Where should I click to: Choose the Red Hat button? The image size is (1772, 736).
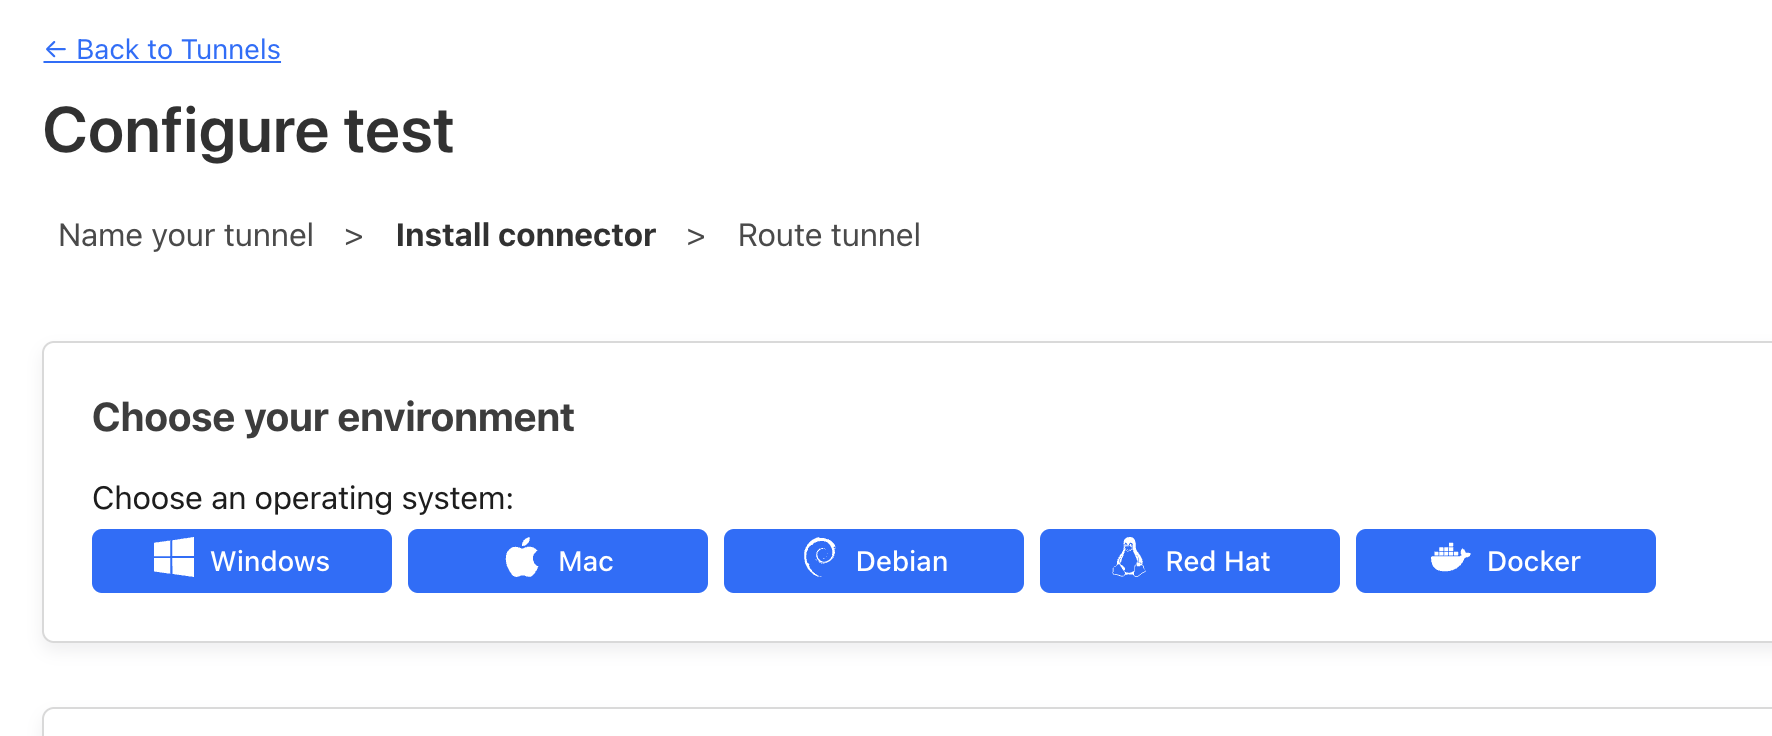click(x=1190, y=561)
